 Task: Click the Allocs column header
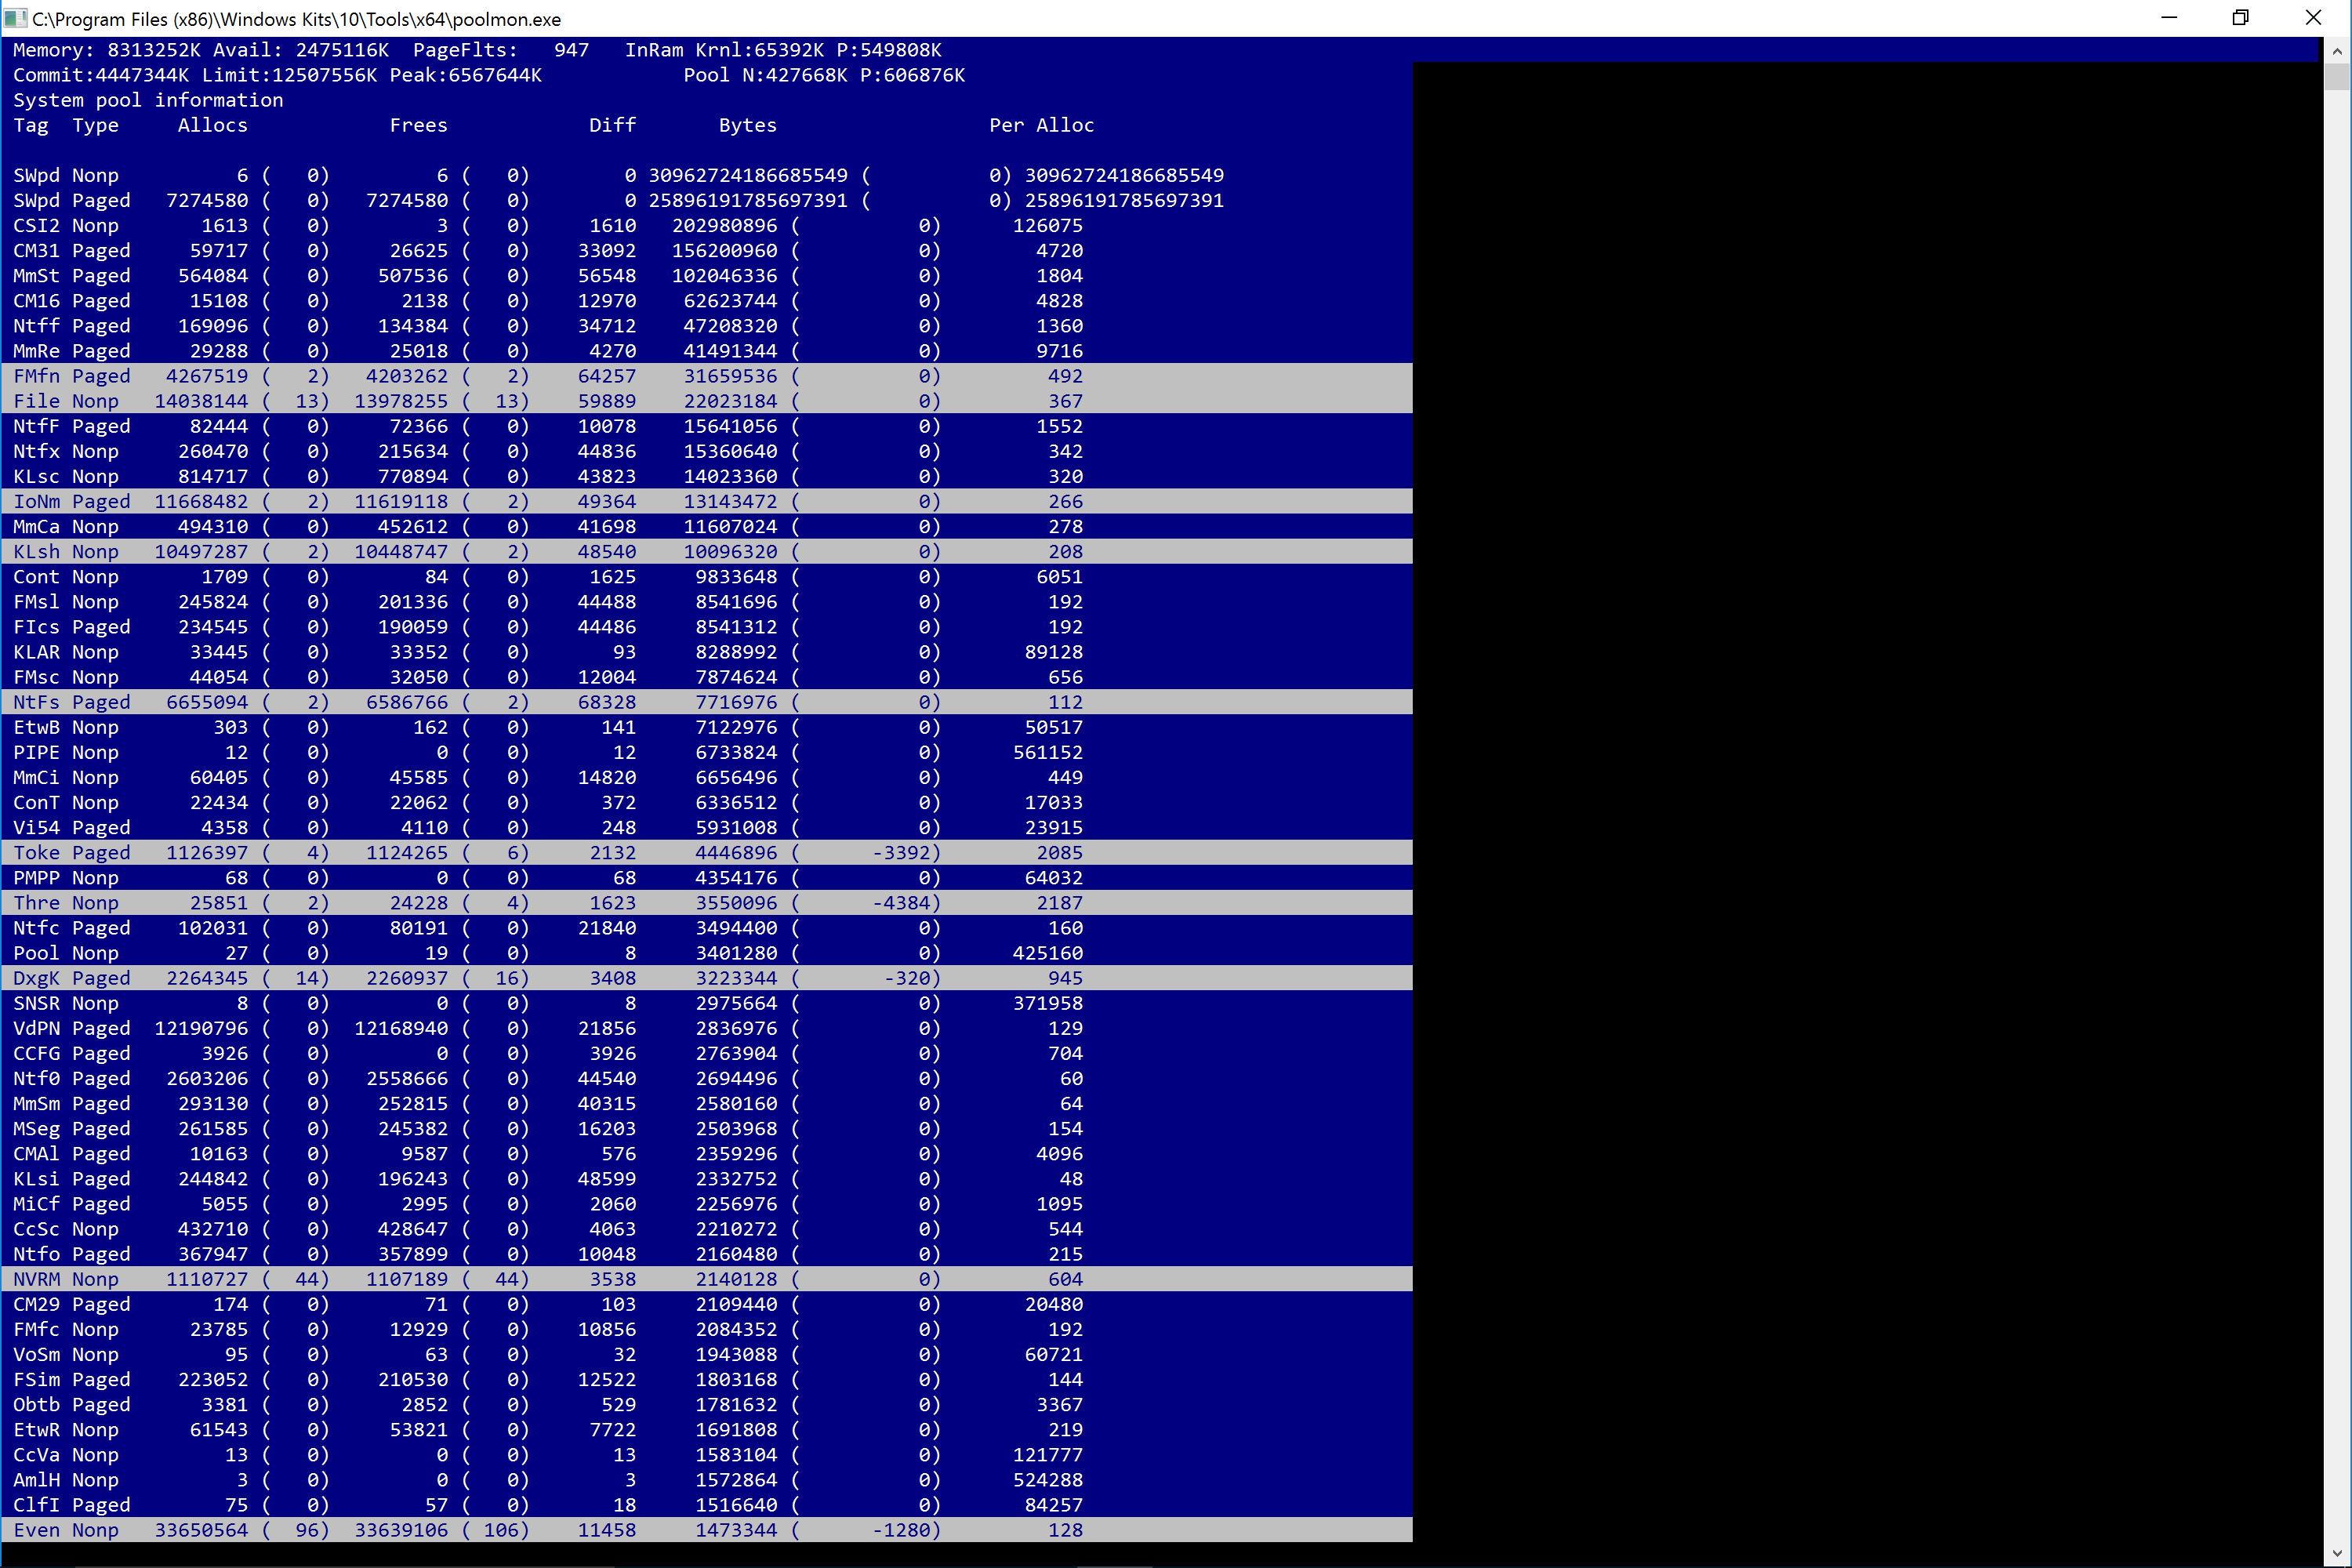tap(212, 125)
